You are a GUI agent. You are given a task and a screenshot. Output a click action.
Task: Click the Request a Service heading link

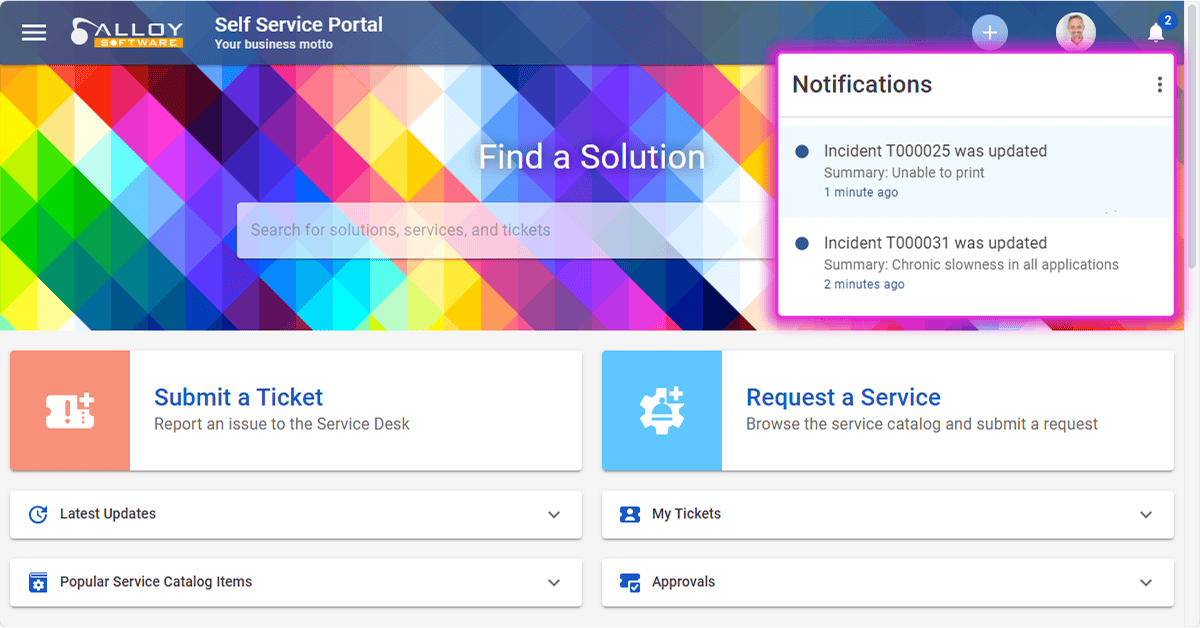[843, 397]
